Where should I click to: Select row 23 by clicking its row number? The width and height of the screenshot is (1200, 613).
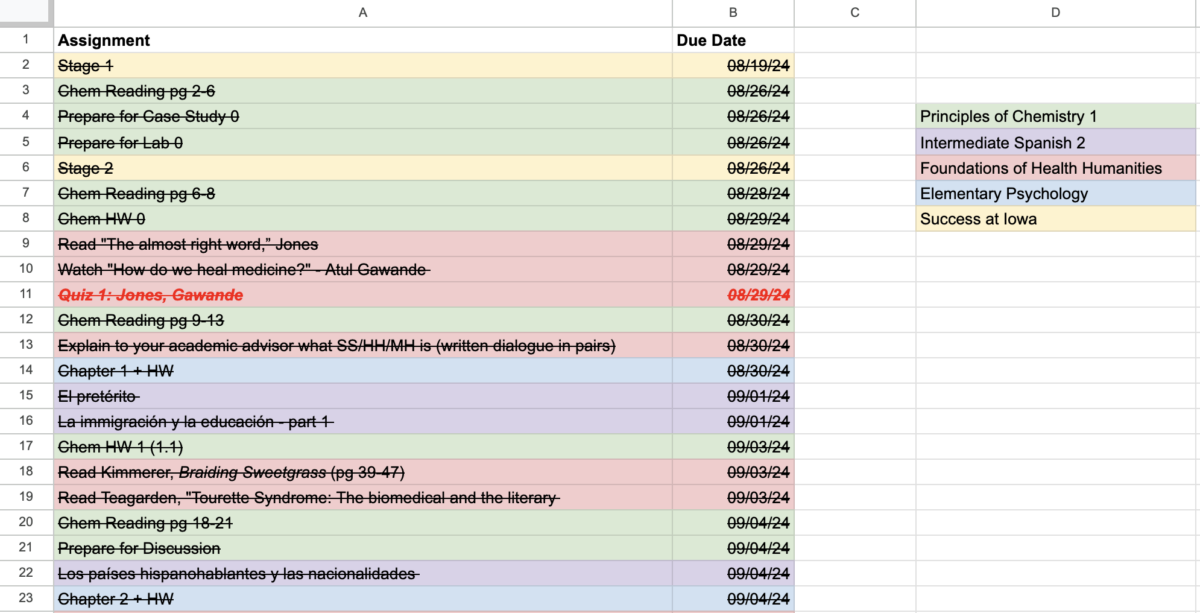click(25, 599)
